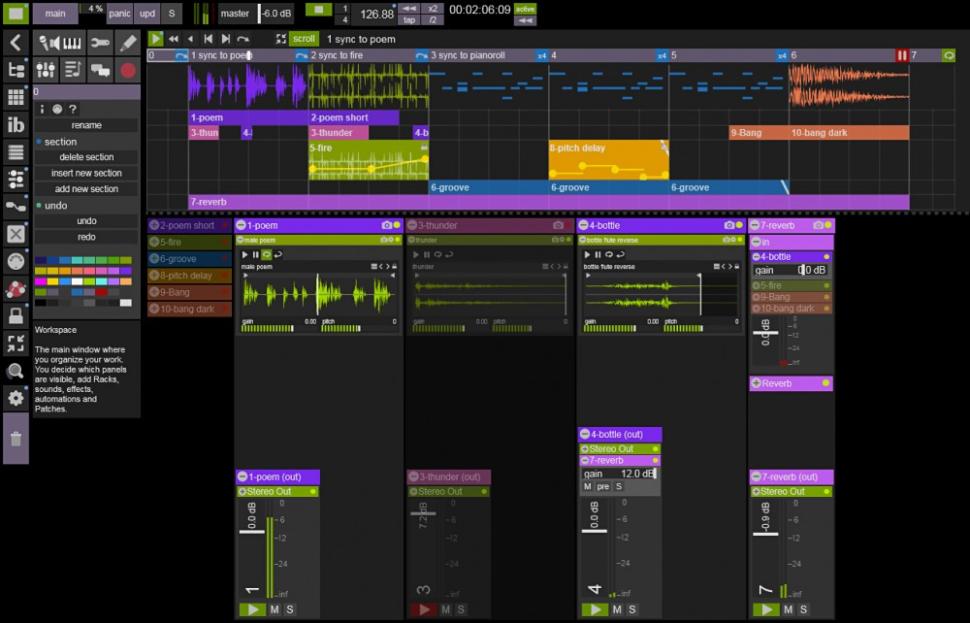The width and height of the screenshot is (970, 623).
Task: Open the mixer faders panel
Action: pos(46,70)
